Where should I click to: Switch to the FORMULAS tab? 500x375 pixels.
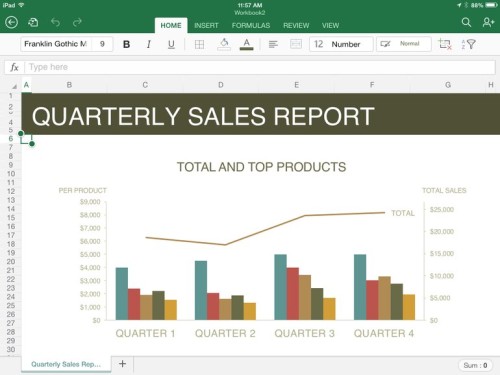click(x=251, y=26)
